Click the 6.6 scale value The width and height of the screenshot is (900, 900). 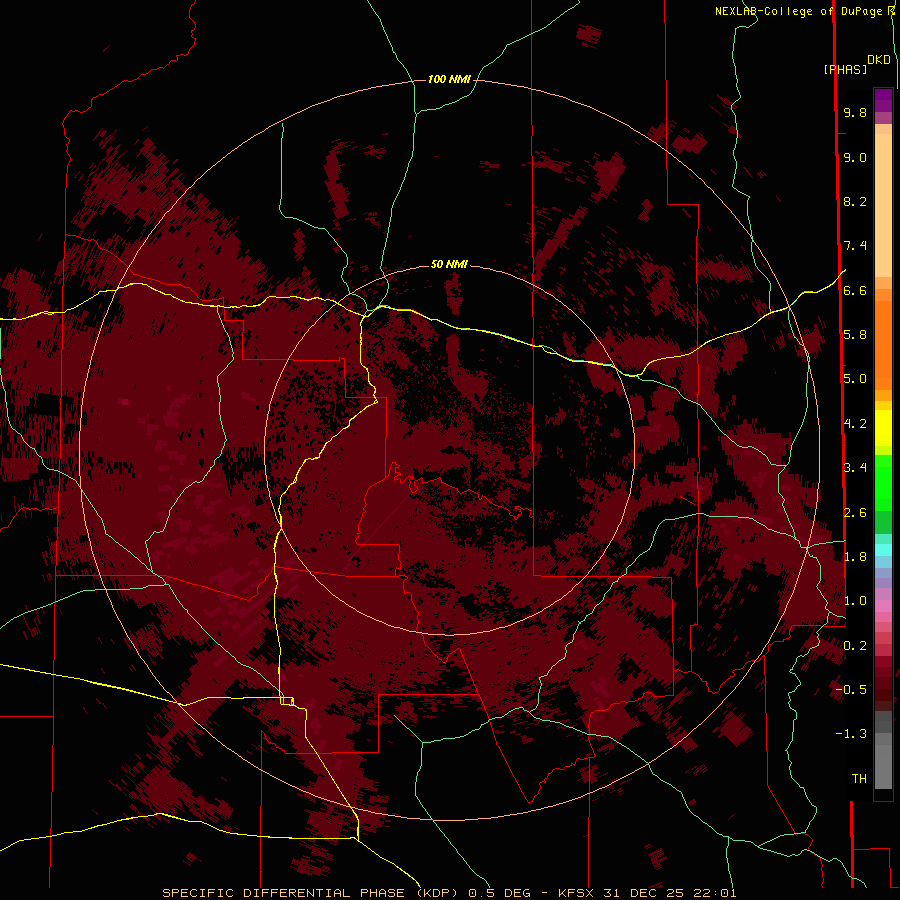[x=855, y=290]
